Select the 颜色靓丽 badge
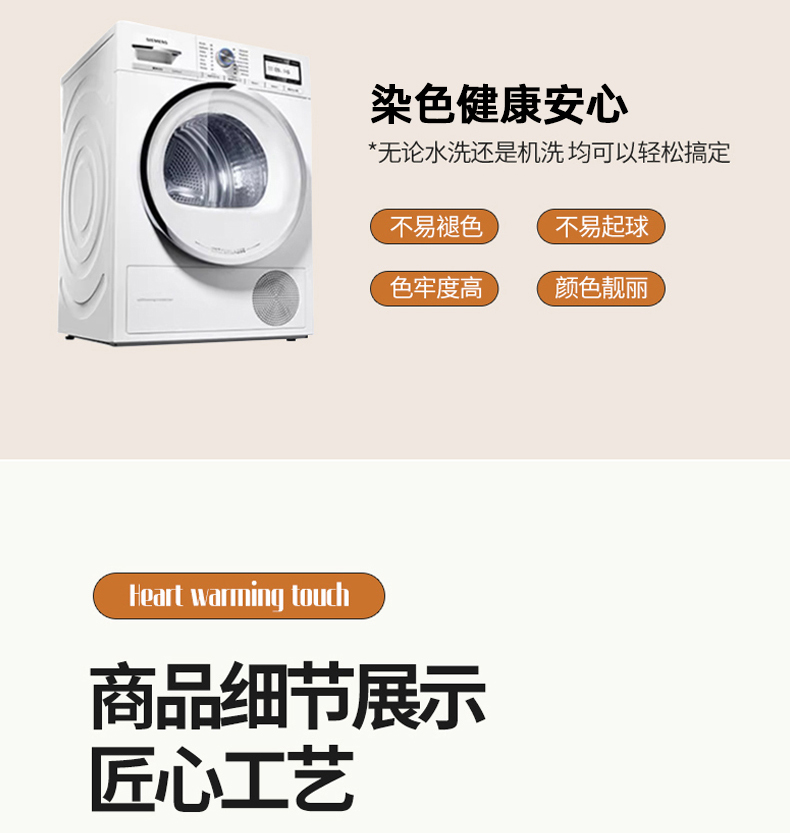Viewport: 790px width, 833px height. pos(601,289)
